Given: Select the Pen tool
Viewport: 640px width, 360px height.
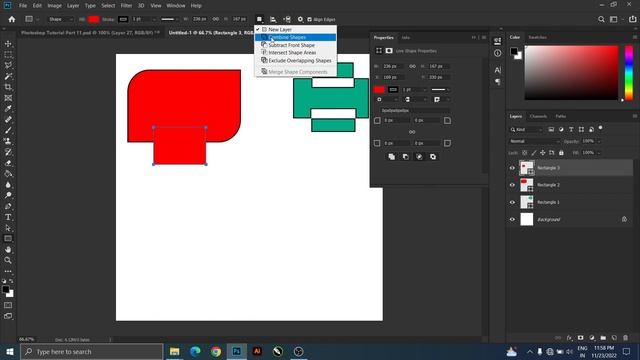Looking at the screenshot, I should 8,206.
